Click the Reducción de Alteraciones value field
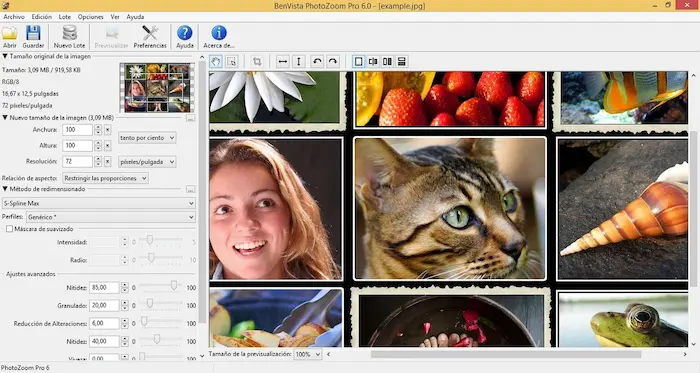Screen dimensions: 700x373 [104, 323]
